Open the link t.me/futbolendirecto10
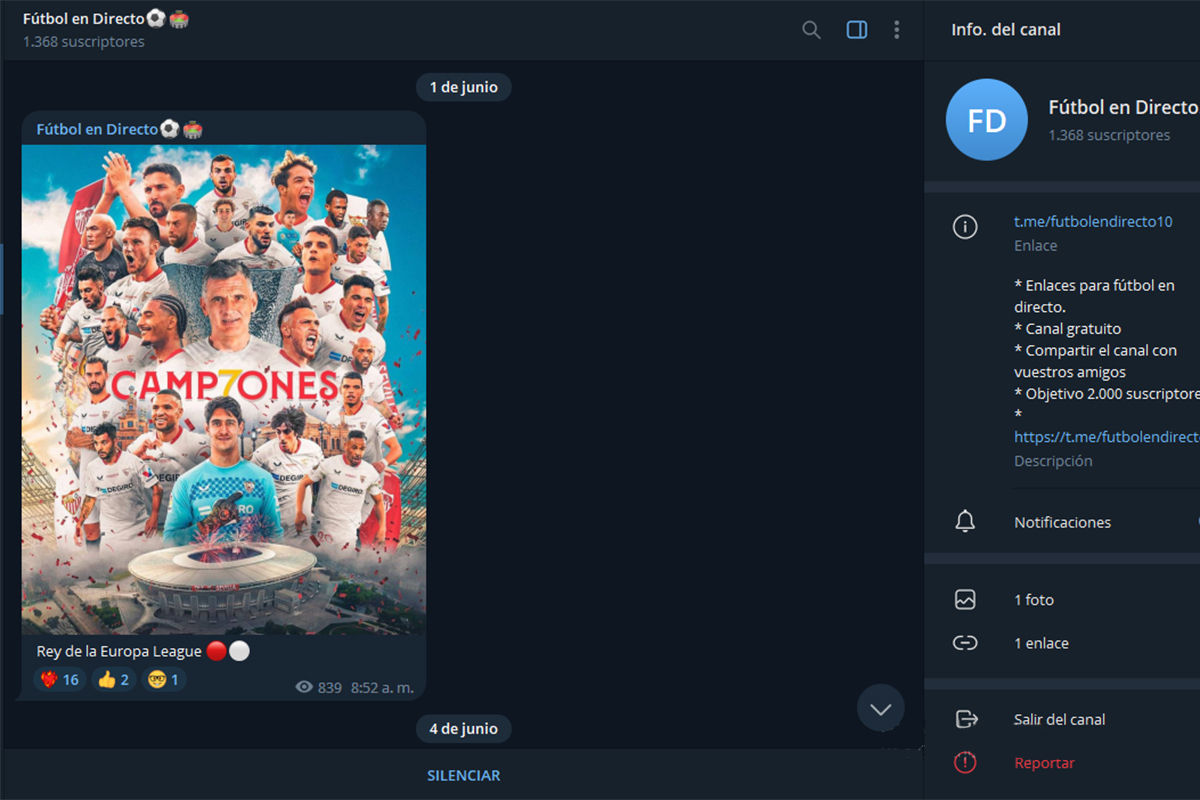 (1092, 221)
